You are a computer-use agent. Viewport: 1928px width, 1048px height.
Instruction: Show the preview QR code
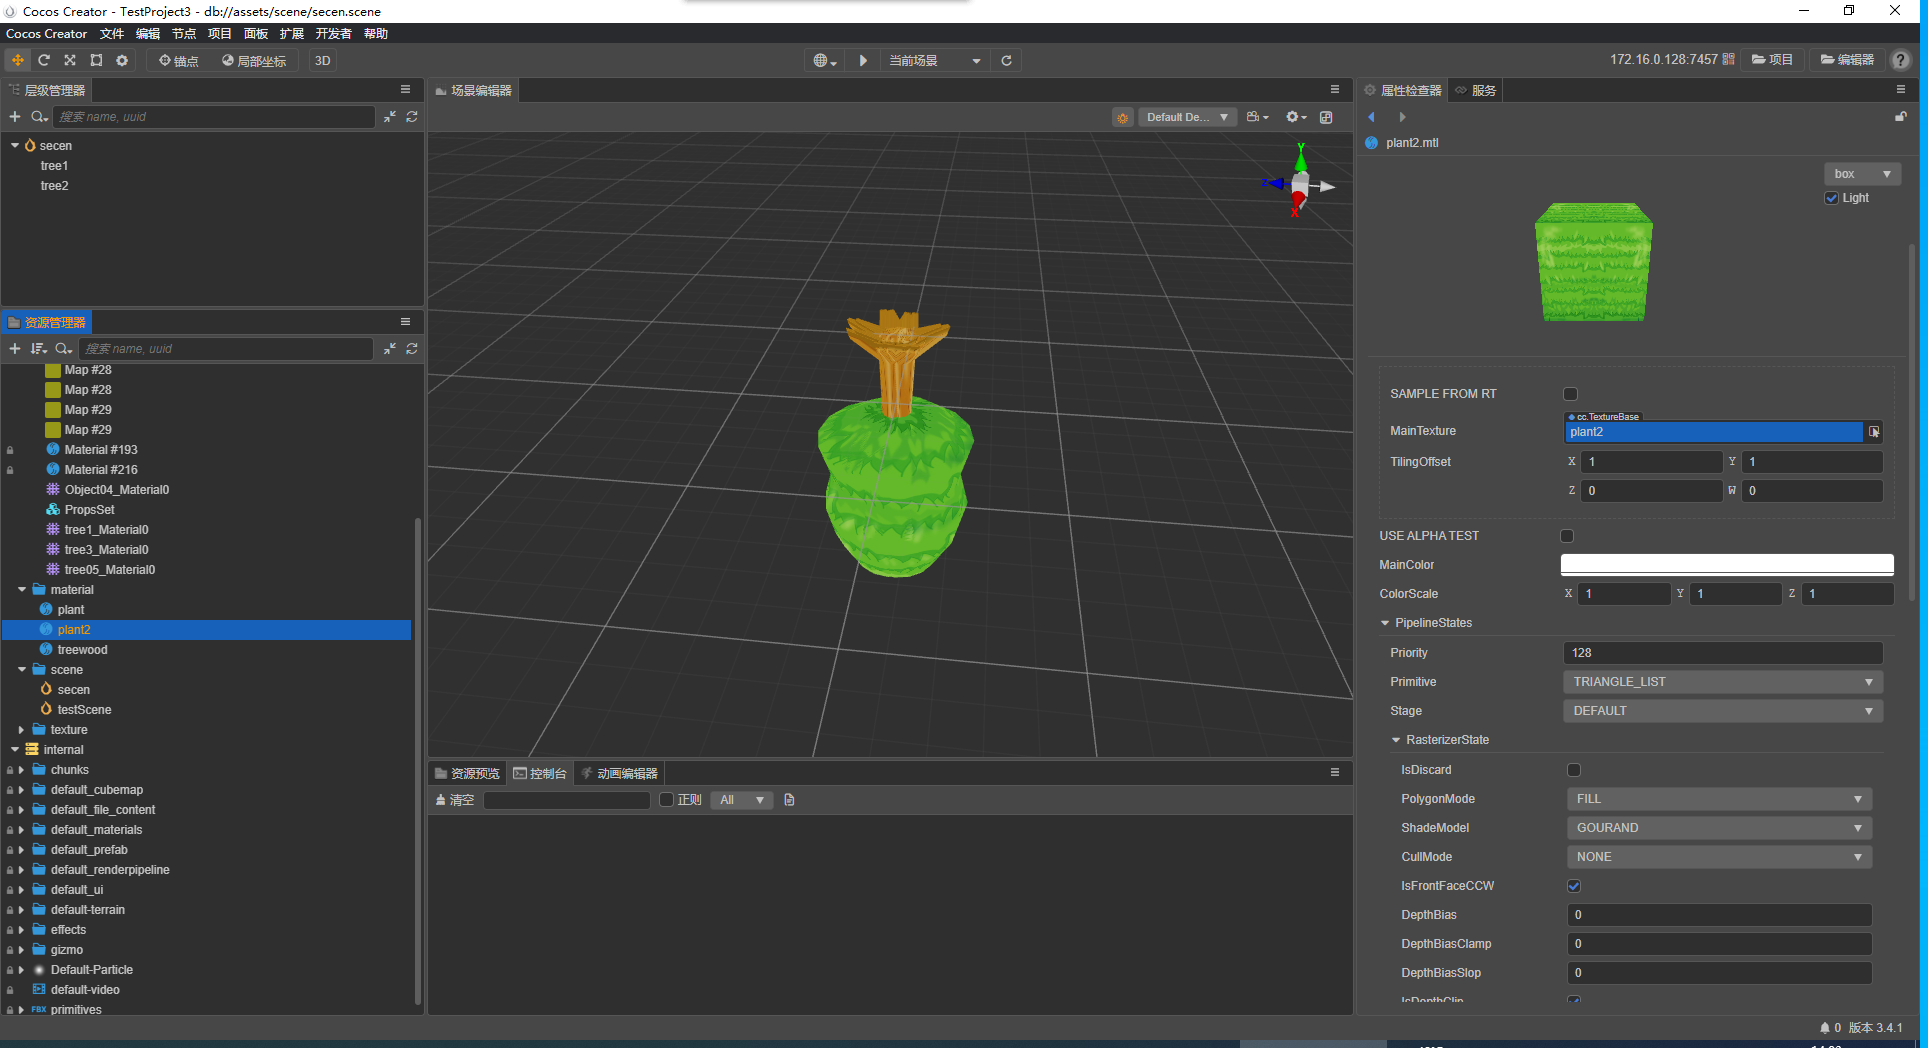[x=1728, y=60]
